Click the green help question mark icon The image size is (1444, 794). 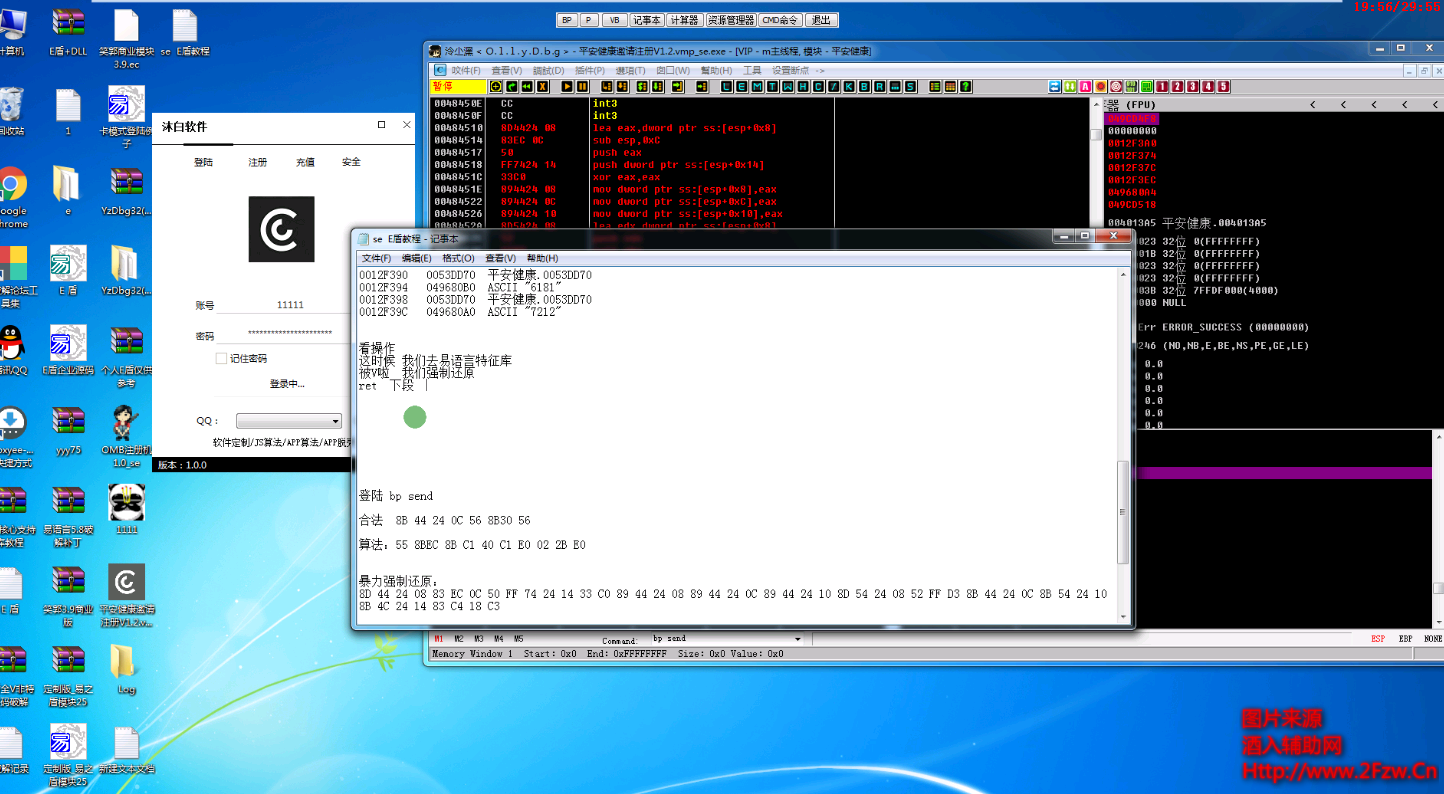tap(965, 87)
